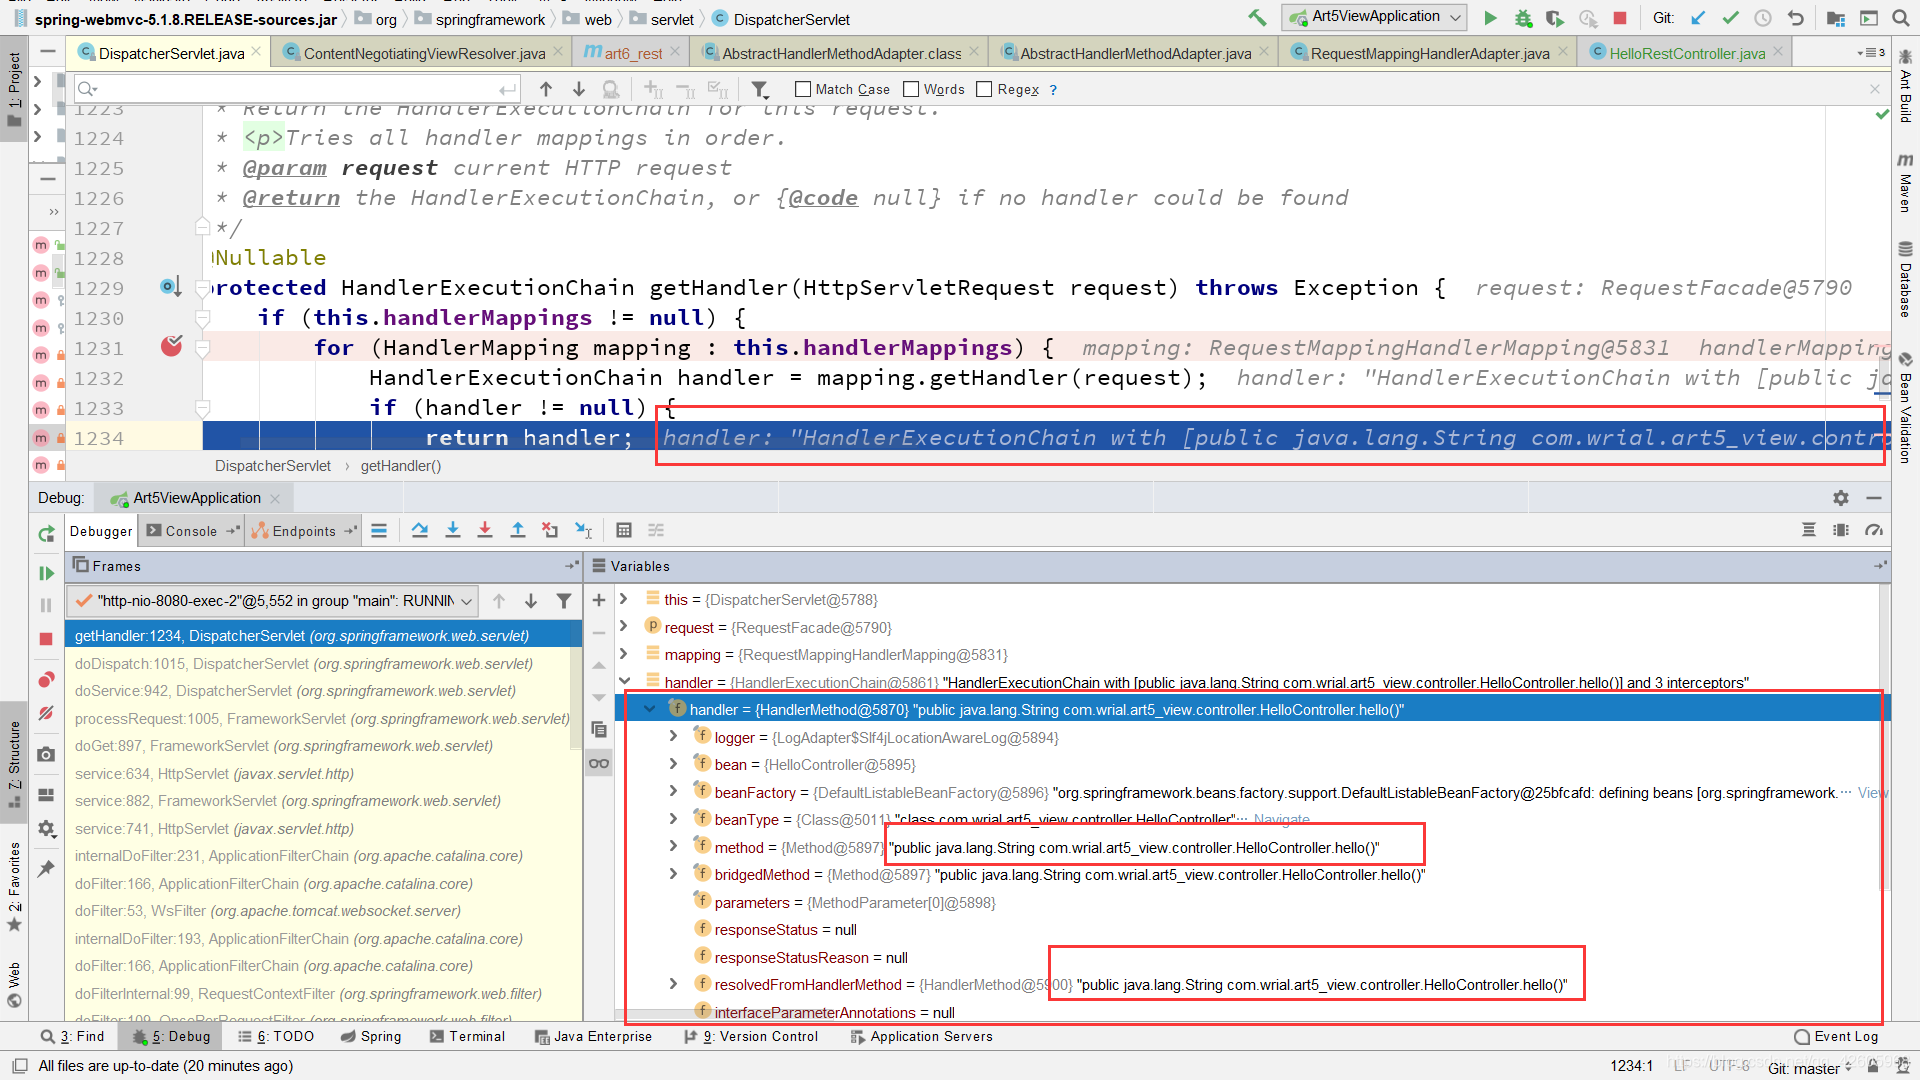This screenshot has height=1080, width=1920.
Task: Click the Git master branch widget
Action: click(1811, 1067)
